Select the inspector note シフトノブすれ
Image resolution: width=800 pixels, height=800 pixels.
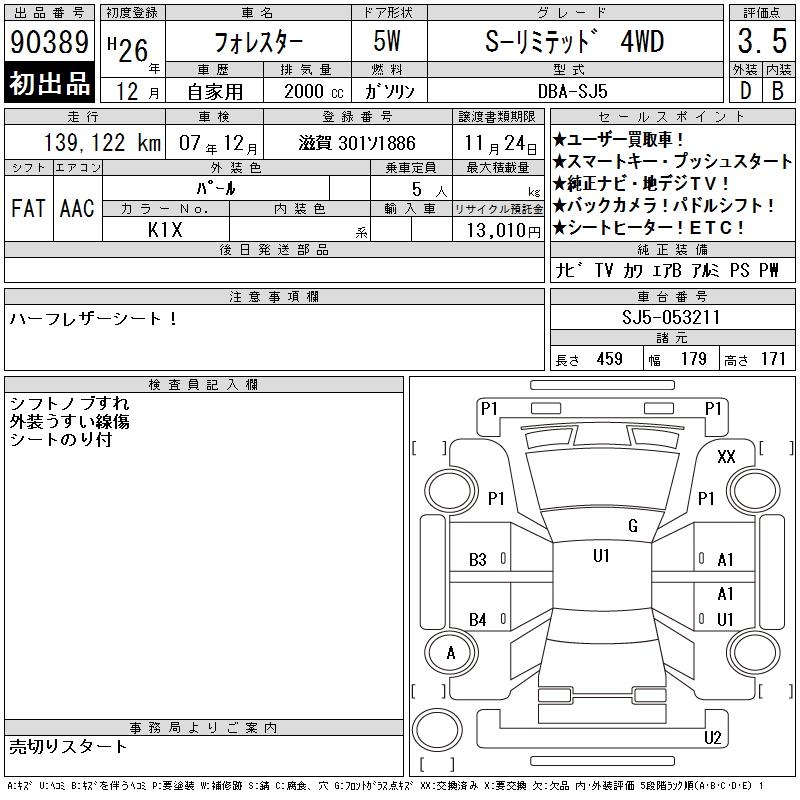[x=69, y=403]
